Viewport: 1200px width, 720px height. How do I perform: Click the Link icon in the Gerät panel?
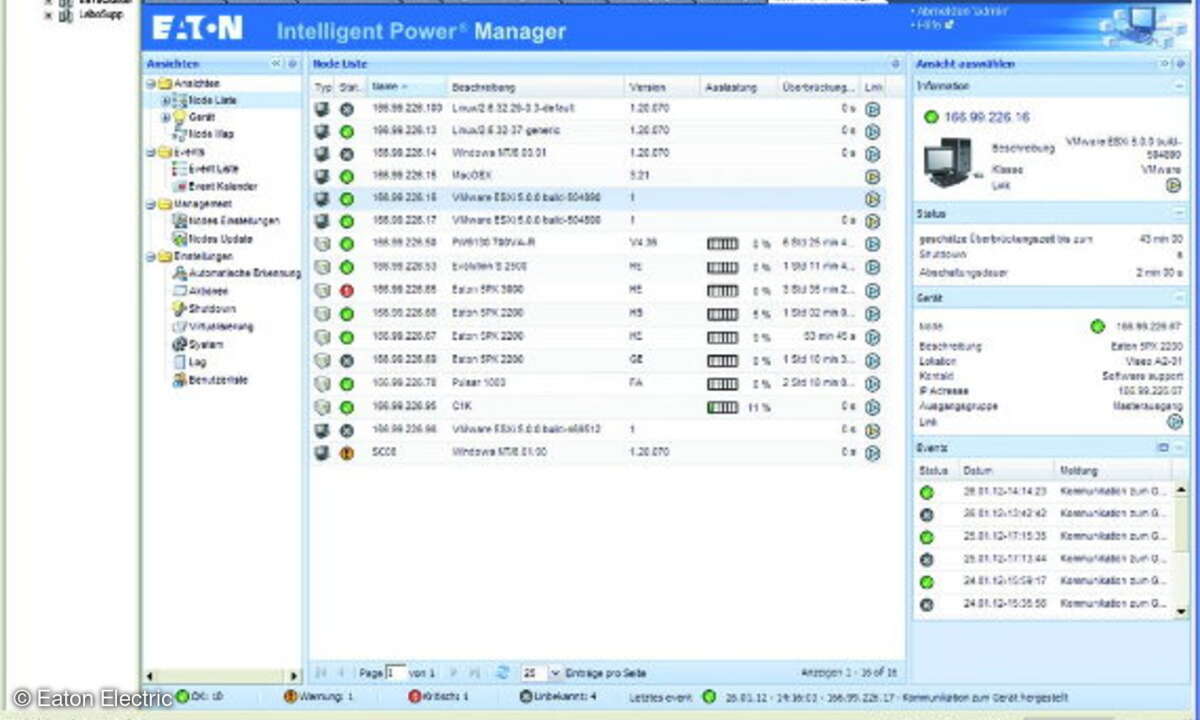[x=1174, y=422]
